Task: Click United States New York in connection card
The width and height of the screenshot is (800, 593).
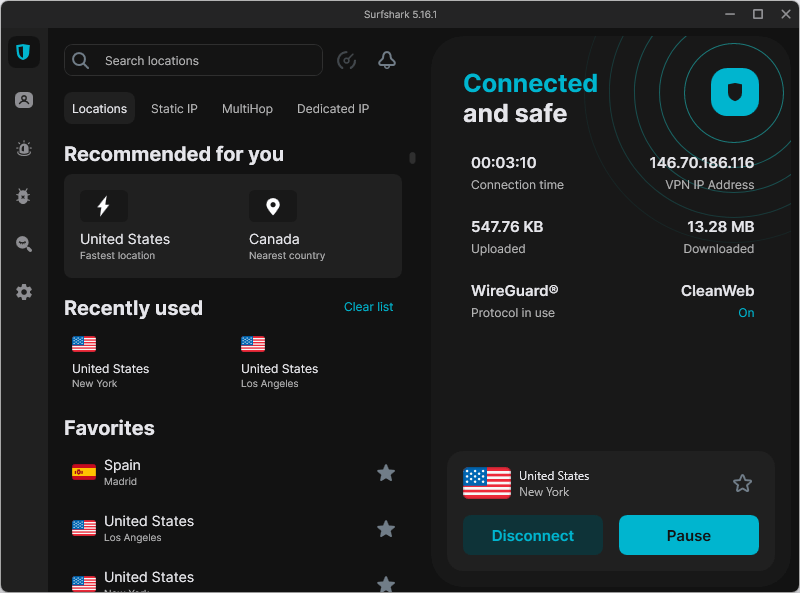Action: (x=554, y=484)
